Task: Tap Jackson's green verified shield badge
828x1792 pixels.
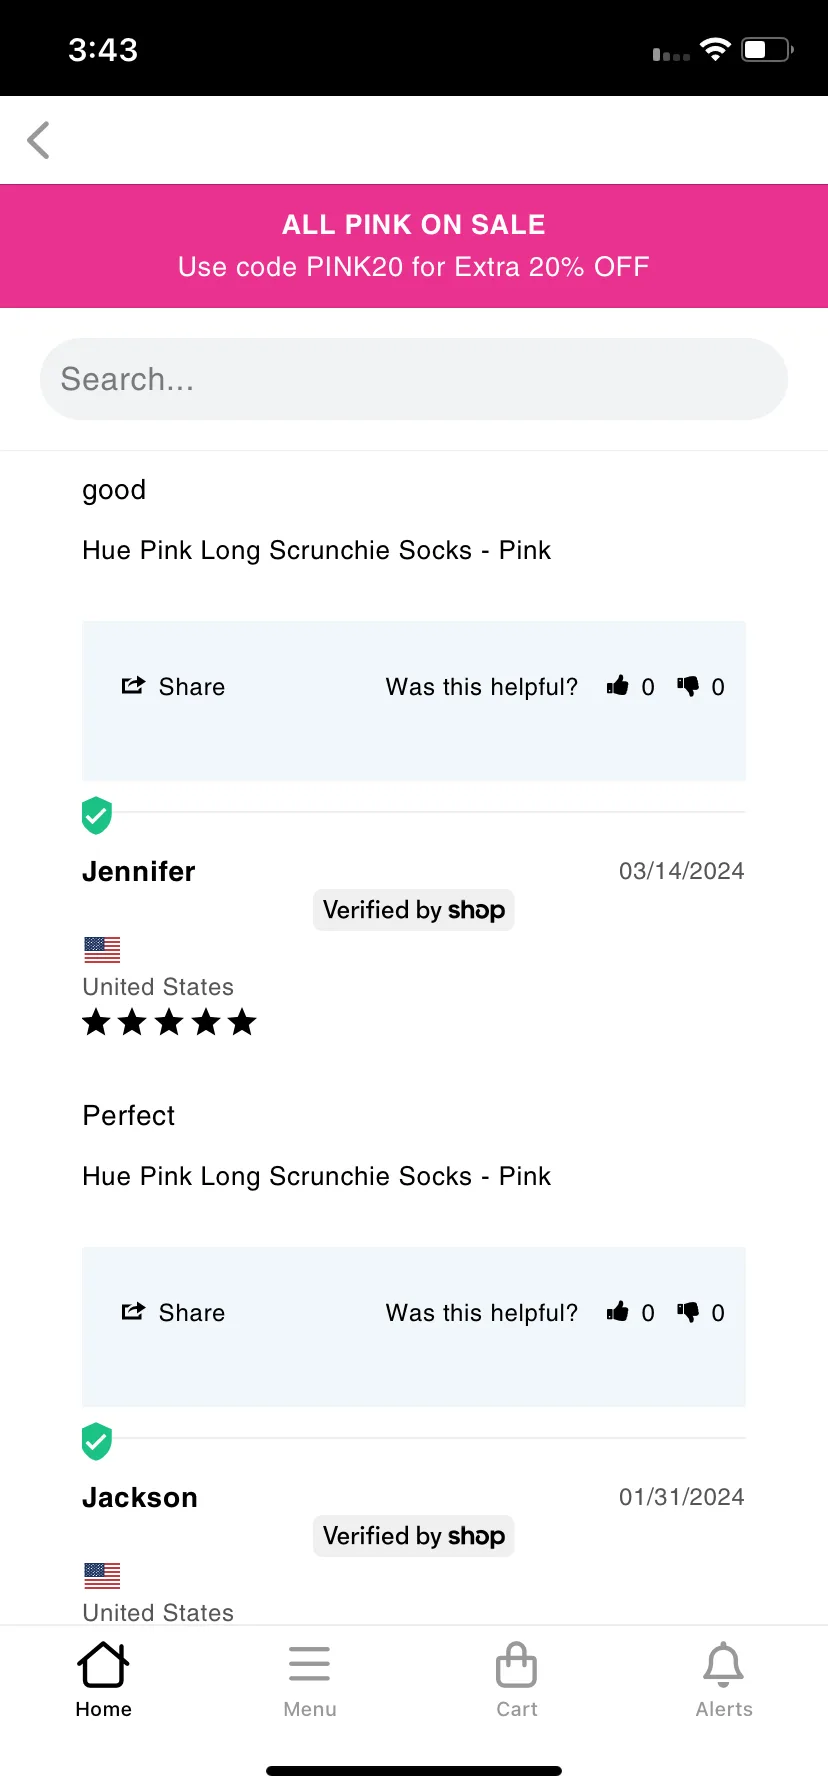Action: pyautogui.click(x=97, y=1441)
